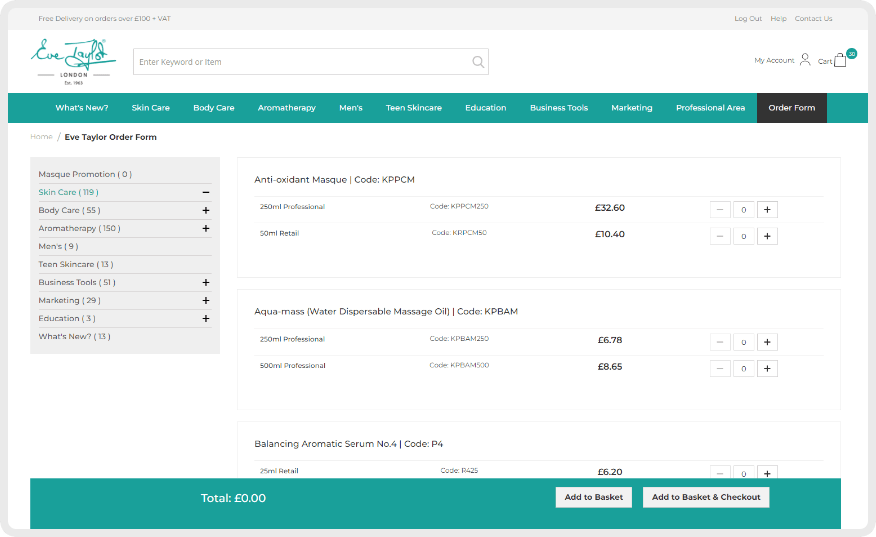
Task: Open the Education menu in navigation bar
Action: (485, 108)
